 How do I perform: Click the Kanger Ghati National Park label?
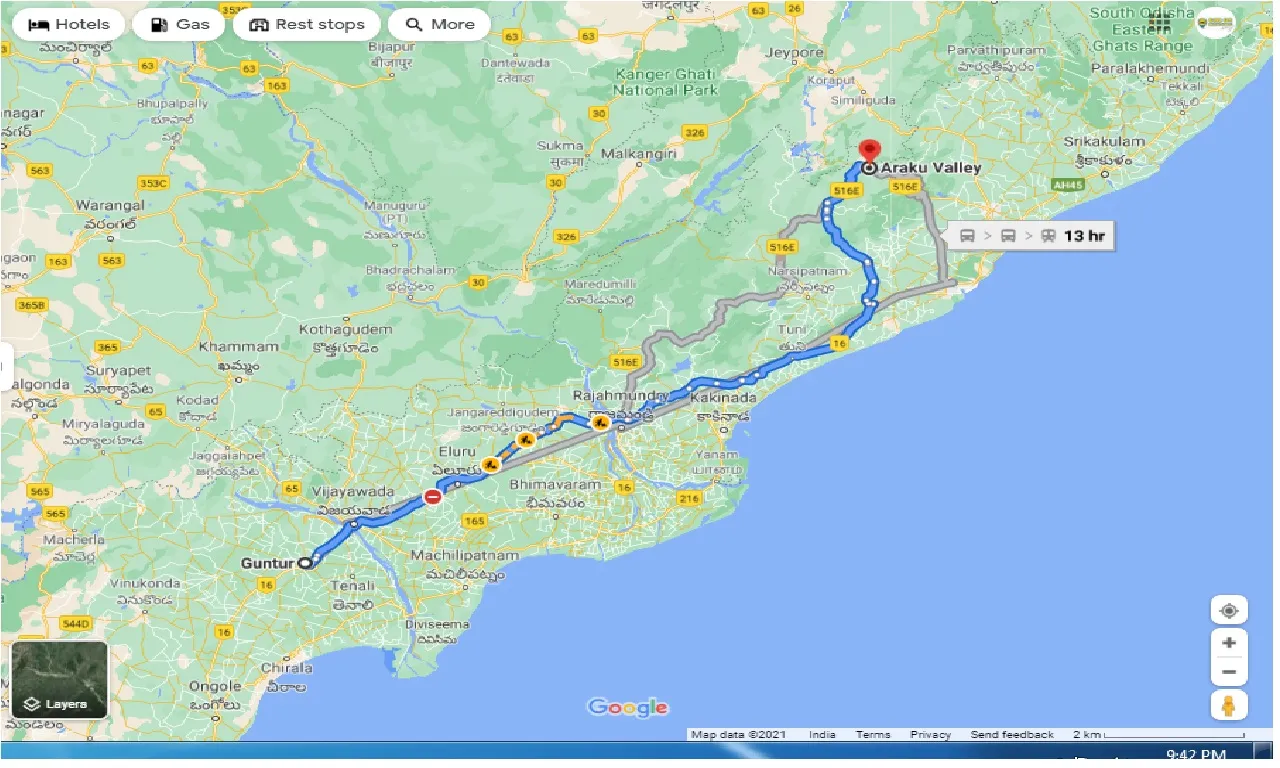[x=665, y=82]
